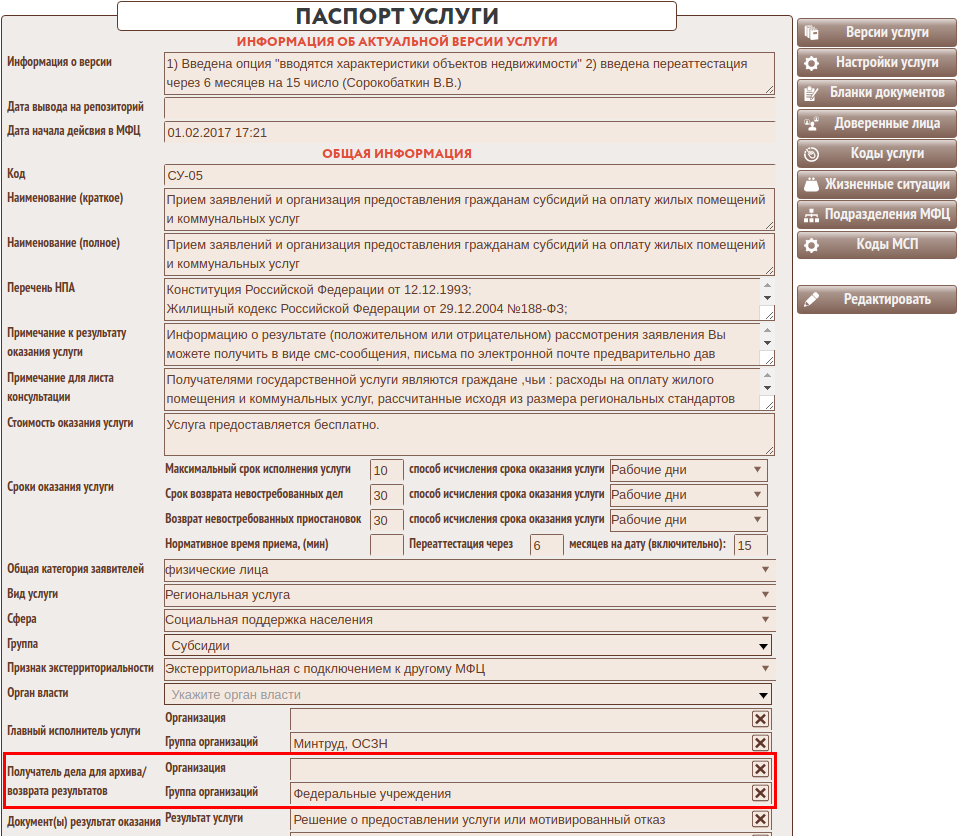The width and height of the screenshot is (960, 836).
Task: Click the Бланки документов icon
Action: (x=812, y=93)
